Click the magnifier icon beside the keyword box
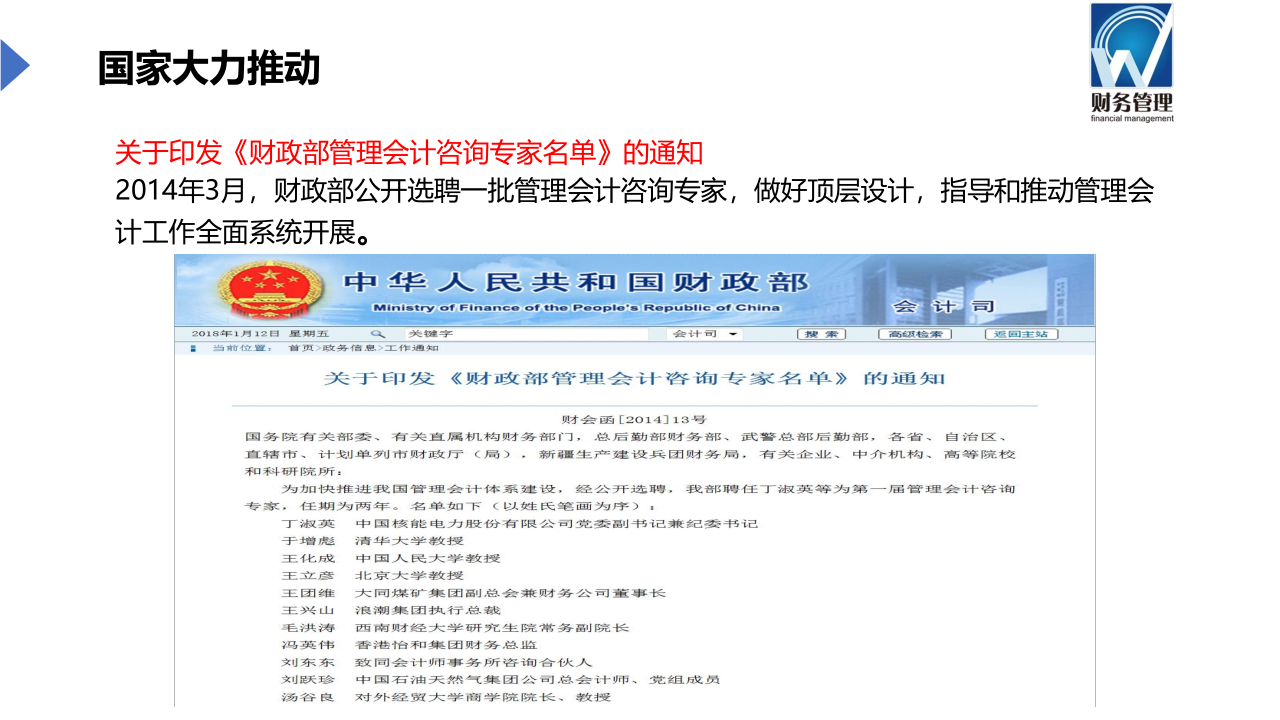This screenshot has height=720, width=1280. click(377, 334)
